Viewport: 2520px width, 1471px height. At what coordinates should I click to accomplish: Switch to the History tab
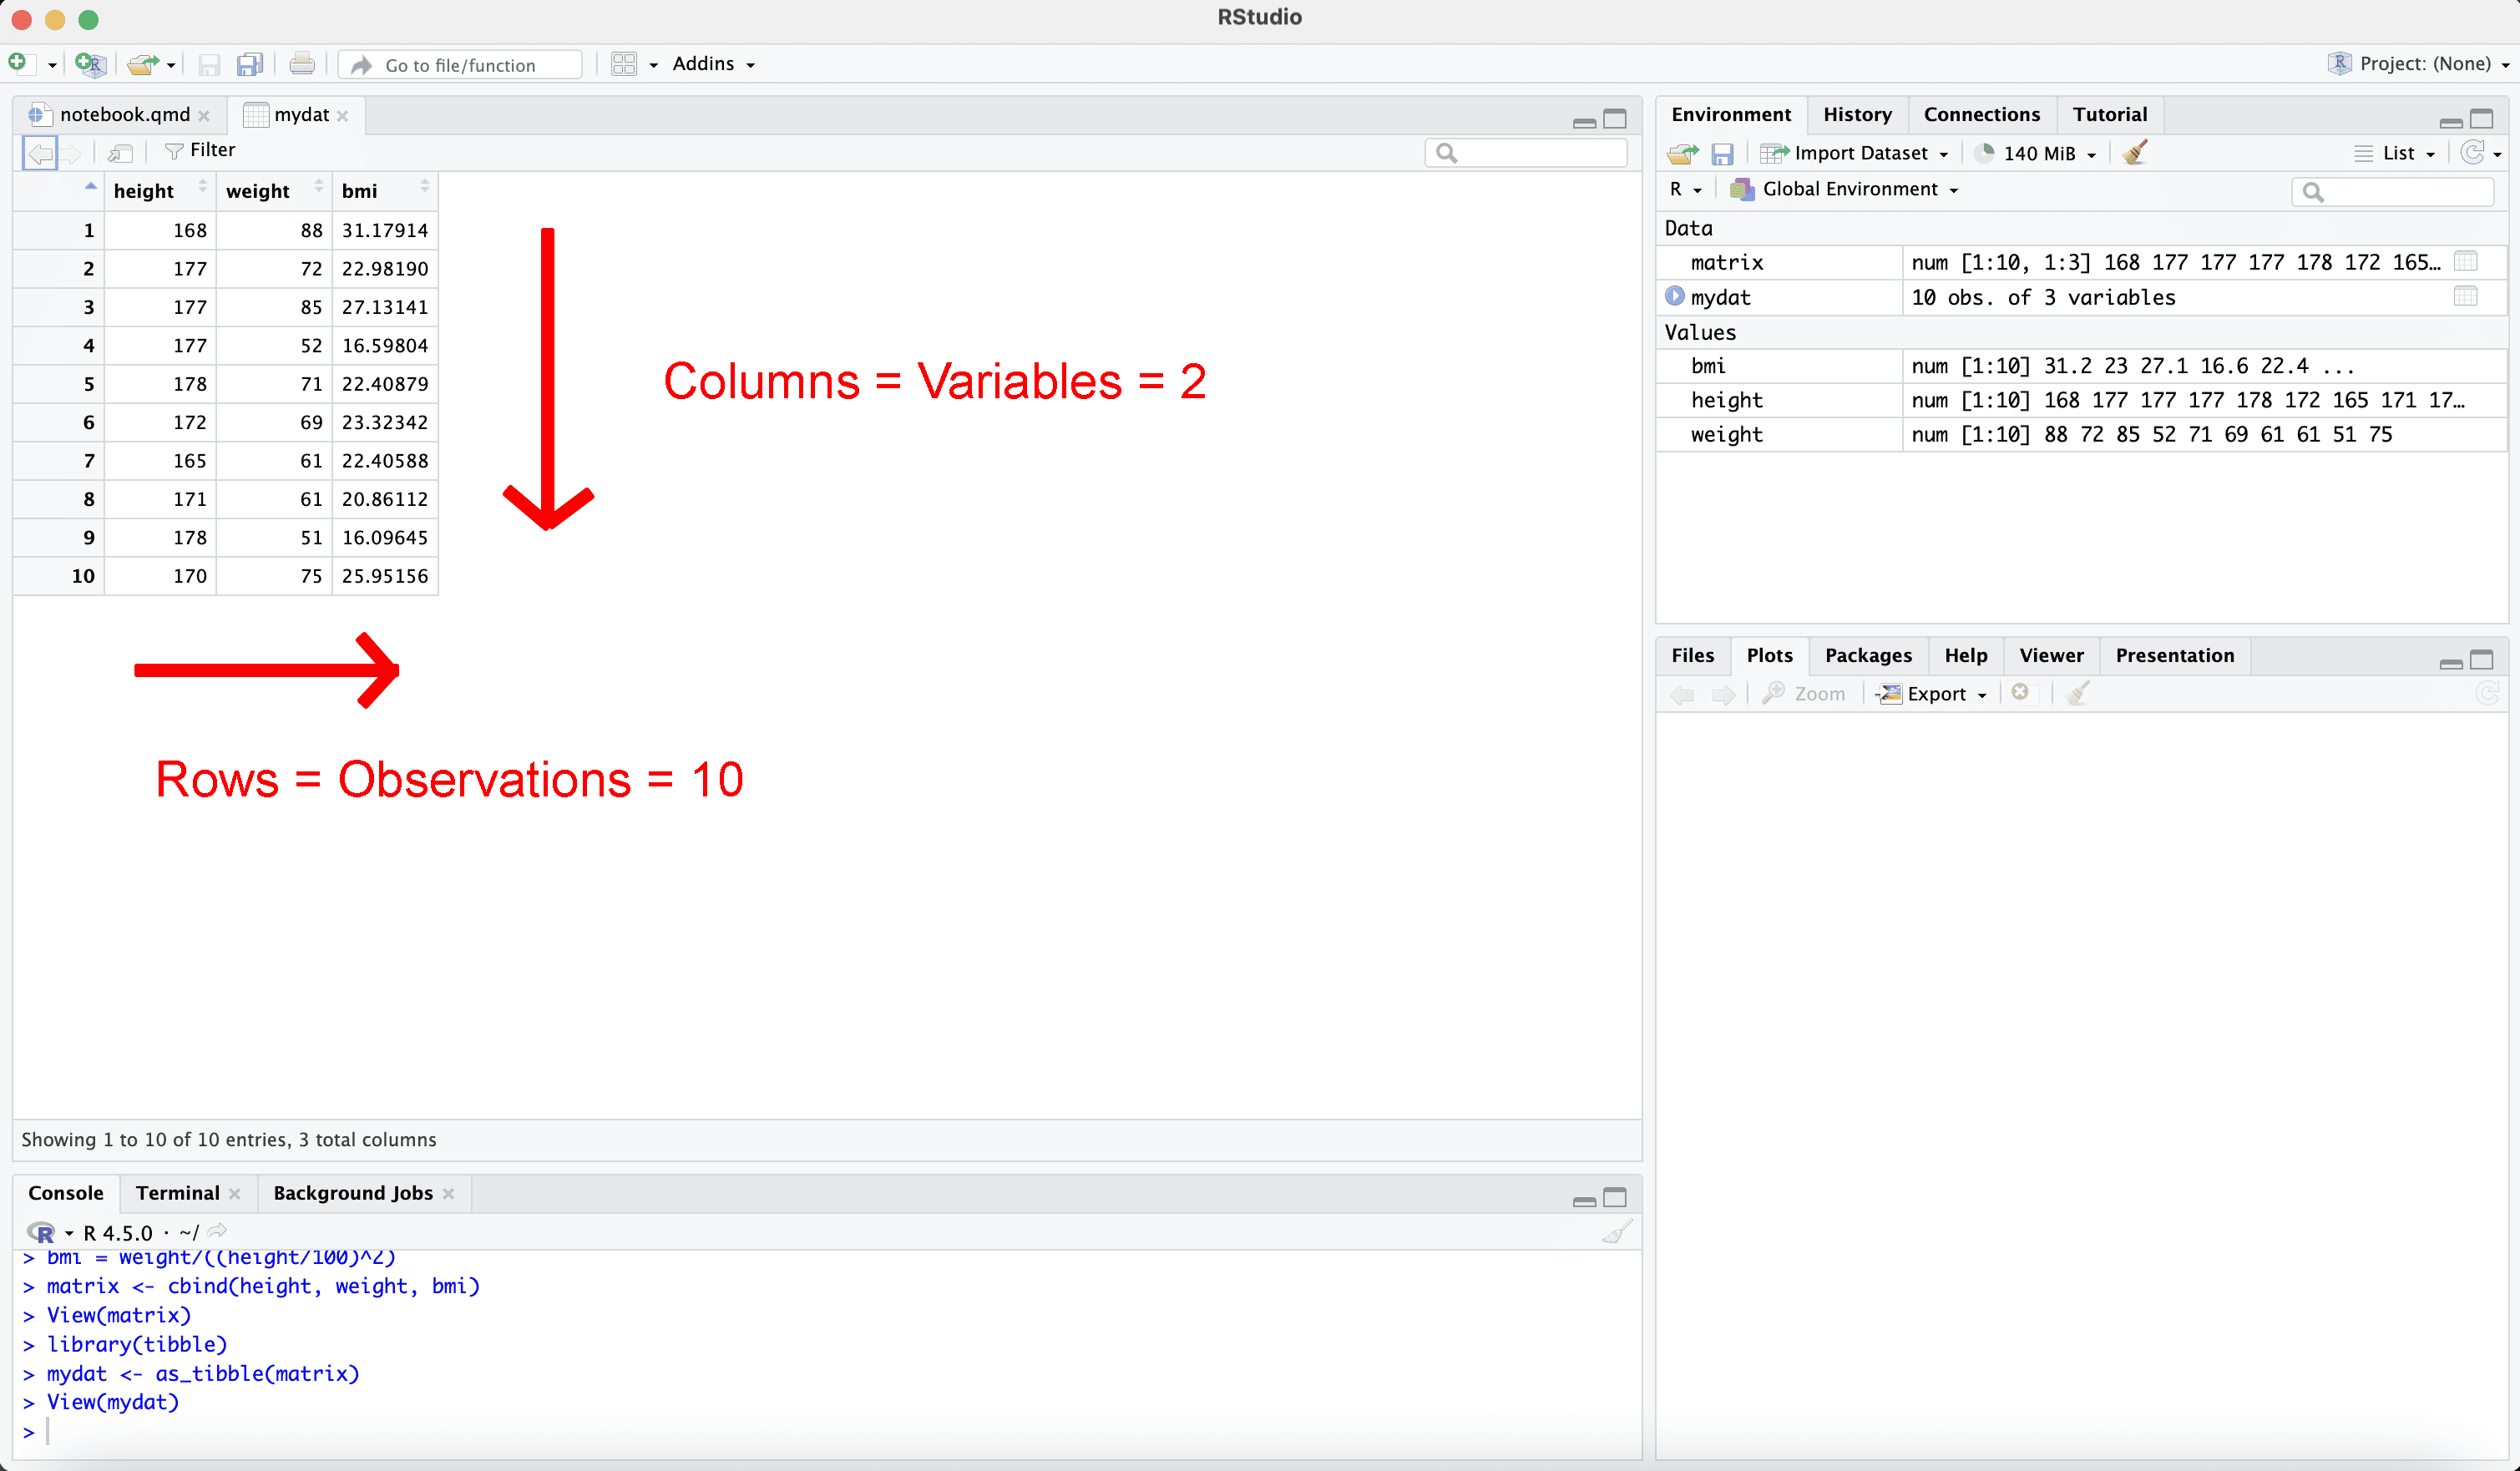(x=1857, y=115)
